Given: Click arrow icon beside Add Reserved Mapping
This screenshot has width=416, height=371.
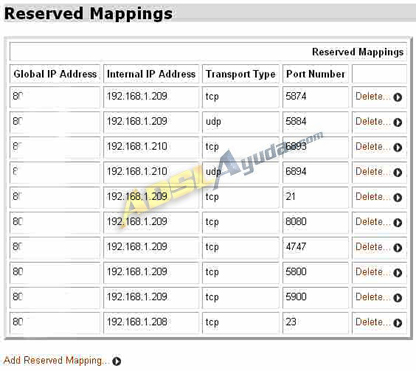Looking at the screenshot, I should tap(117, 361).
